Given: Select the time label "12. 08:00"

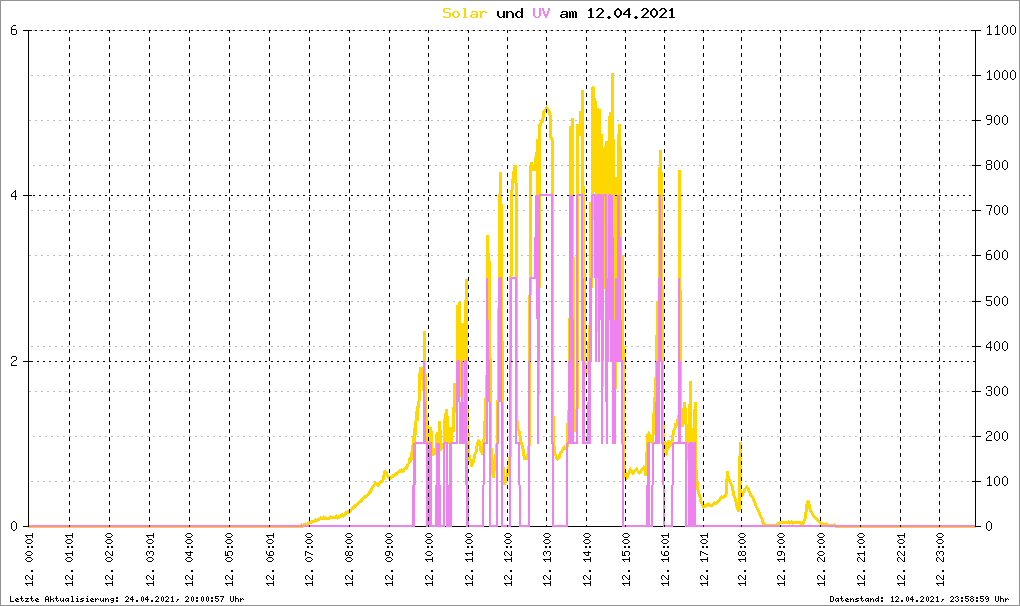Looking at the screenshot, I should (349, 559).
